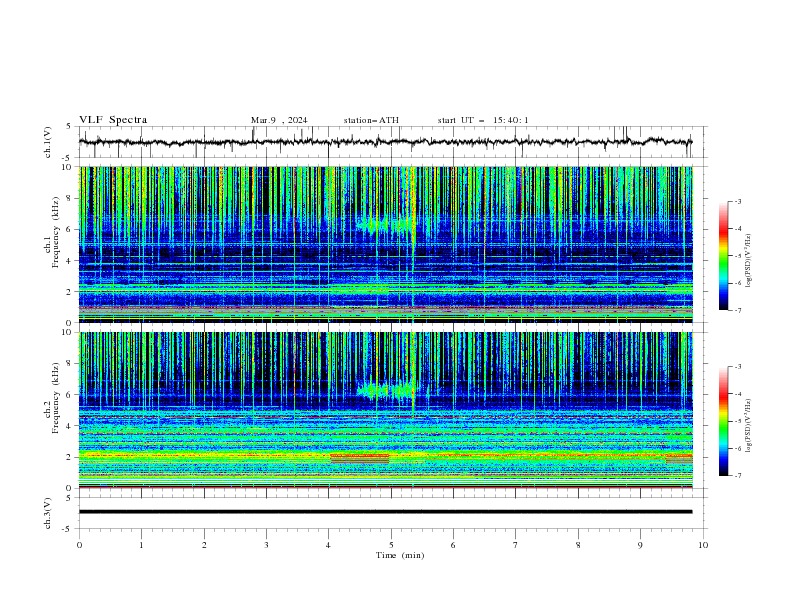Click the flat ch.3 voltage trace
The width and height of the screenshot is (792, 612).
click(385, 512)
